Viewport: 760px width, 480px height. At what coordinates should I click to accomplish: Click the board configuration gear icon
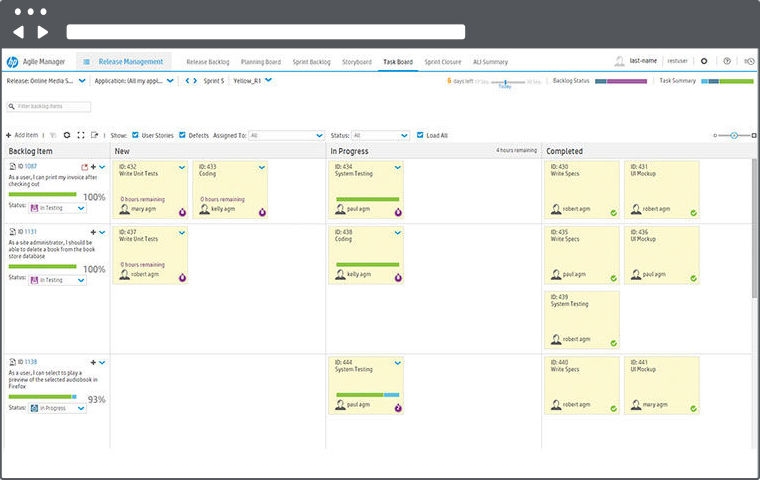coord(67,135)
